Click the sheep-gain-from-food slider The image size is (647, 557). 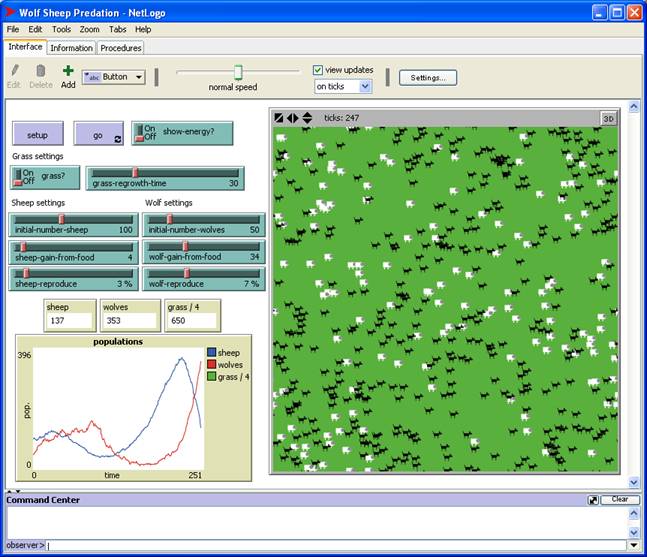point(73,252)
